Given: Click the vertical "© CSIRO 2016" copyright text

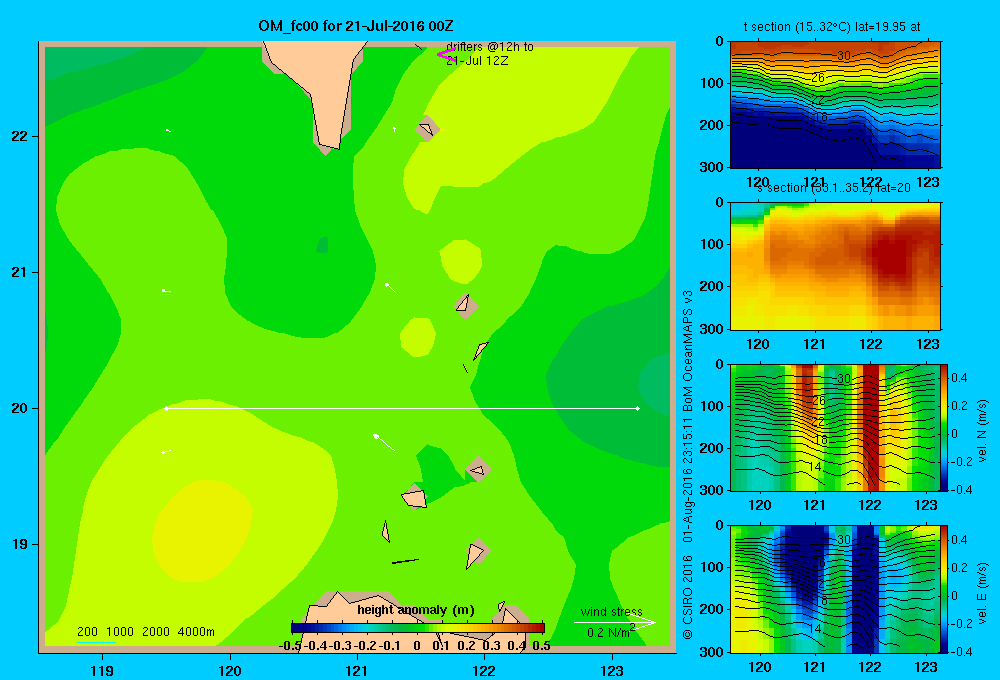Looking at the screenshot, I should pyautogui.click(x=688, y=598).
